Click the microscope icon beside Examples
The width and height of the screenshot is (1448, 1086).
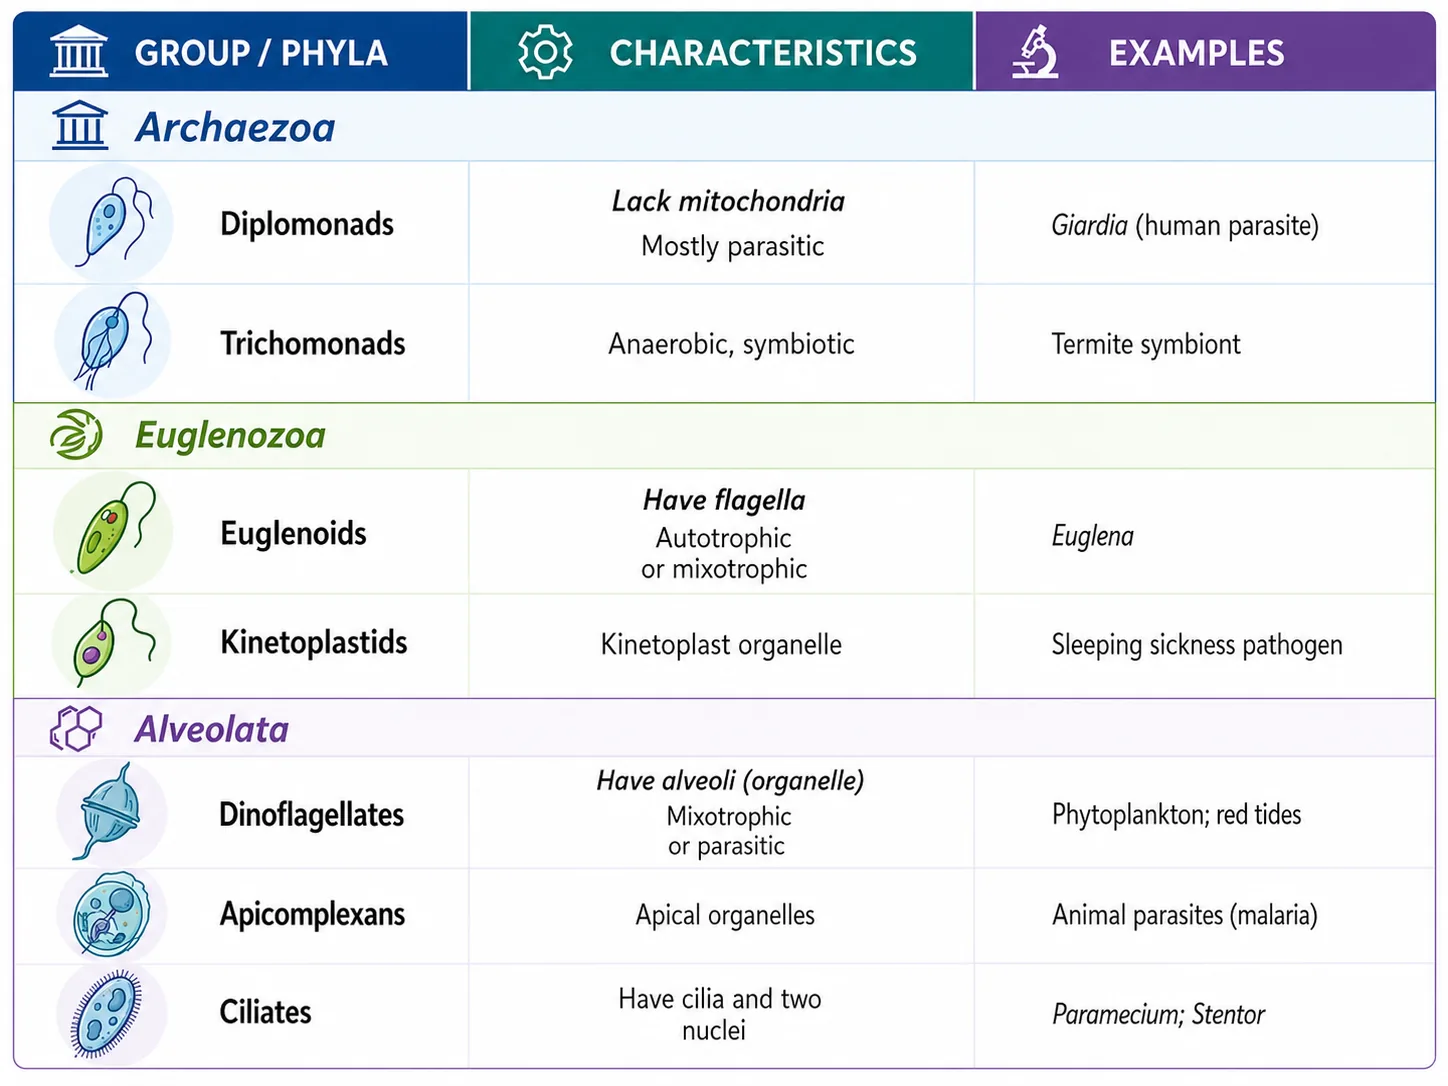click(x=1035, y=52)
